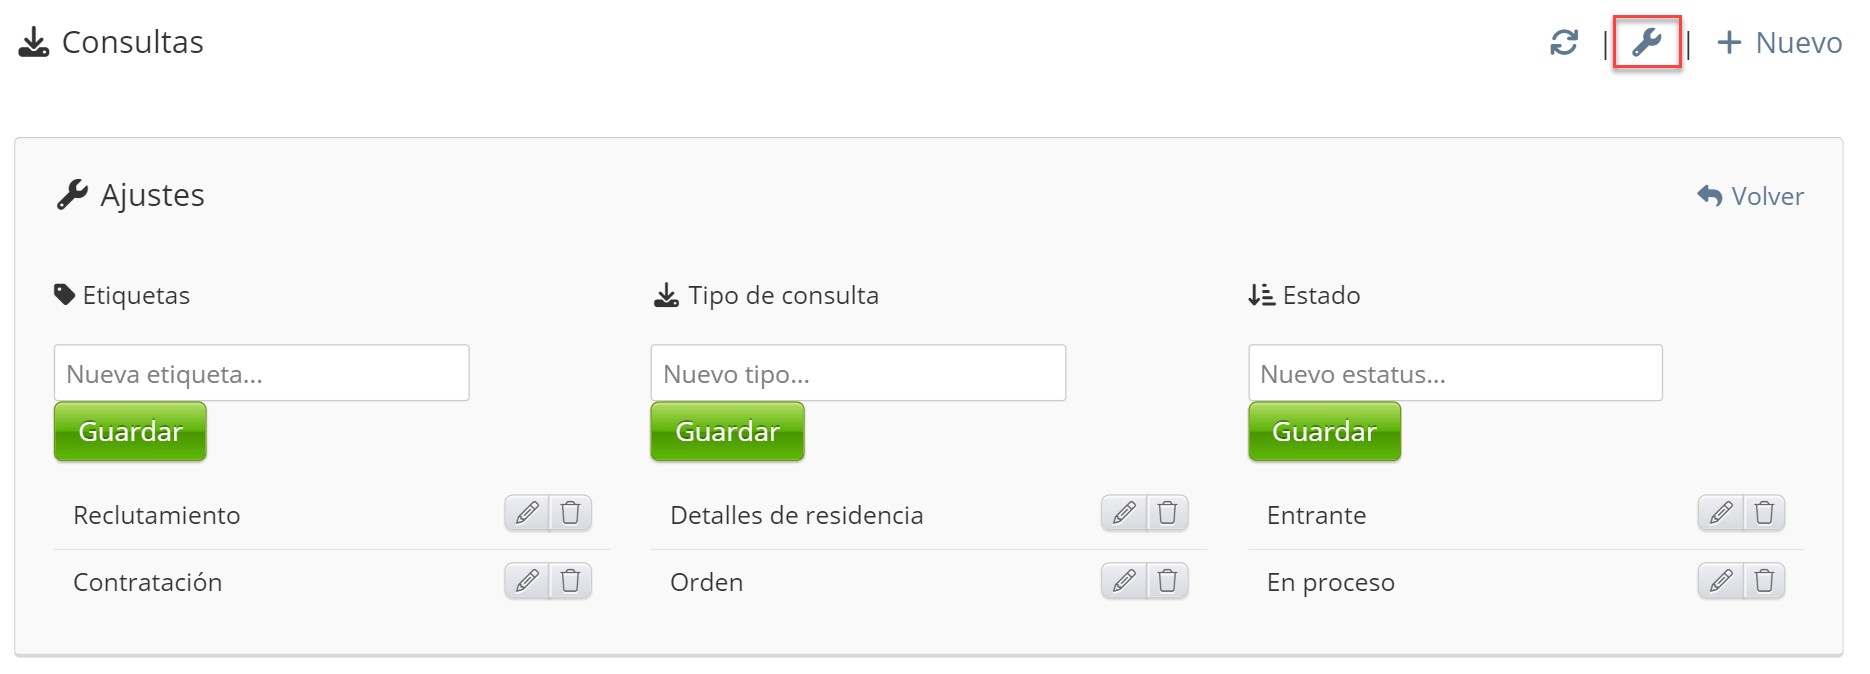Delete the En proceso status
The width and height of the screenshot is (1870, 674).
1764,580
